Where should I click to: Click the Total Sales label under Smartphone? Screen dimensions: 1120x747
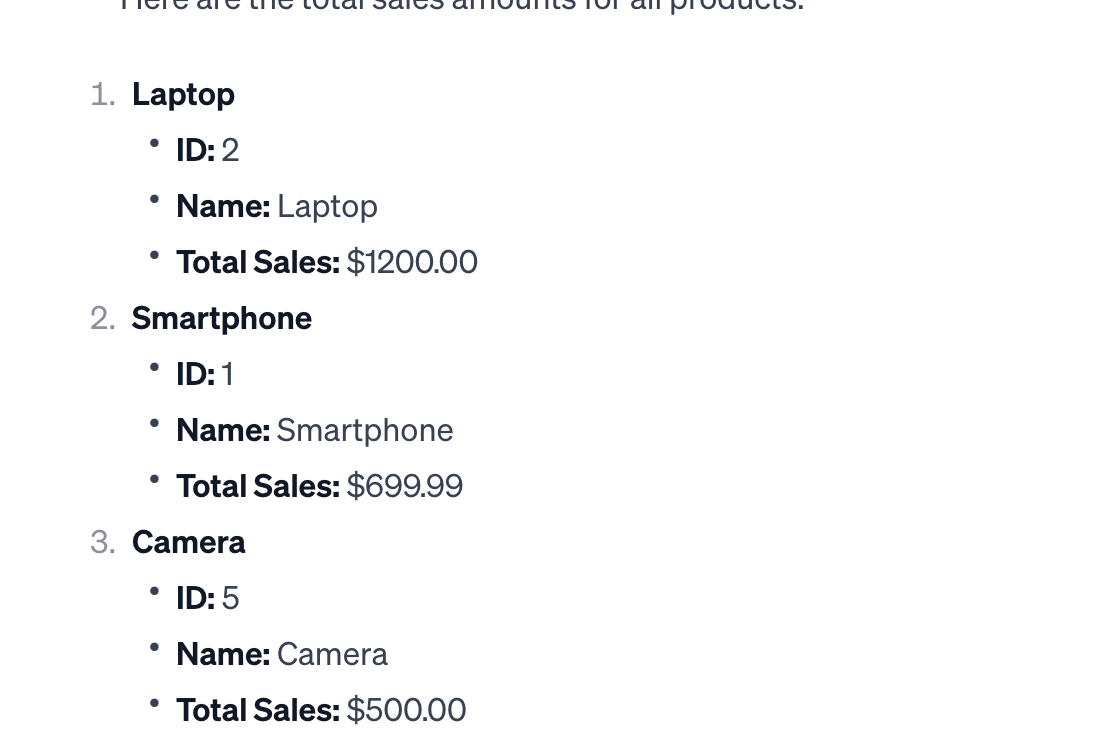point(257,486)
